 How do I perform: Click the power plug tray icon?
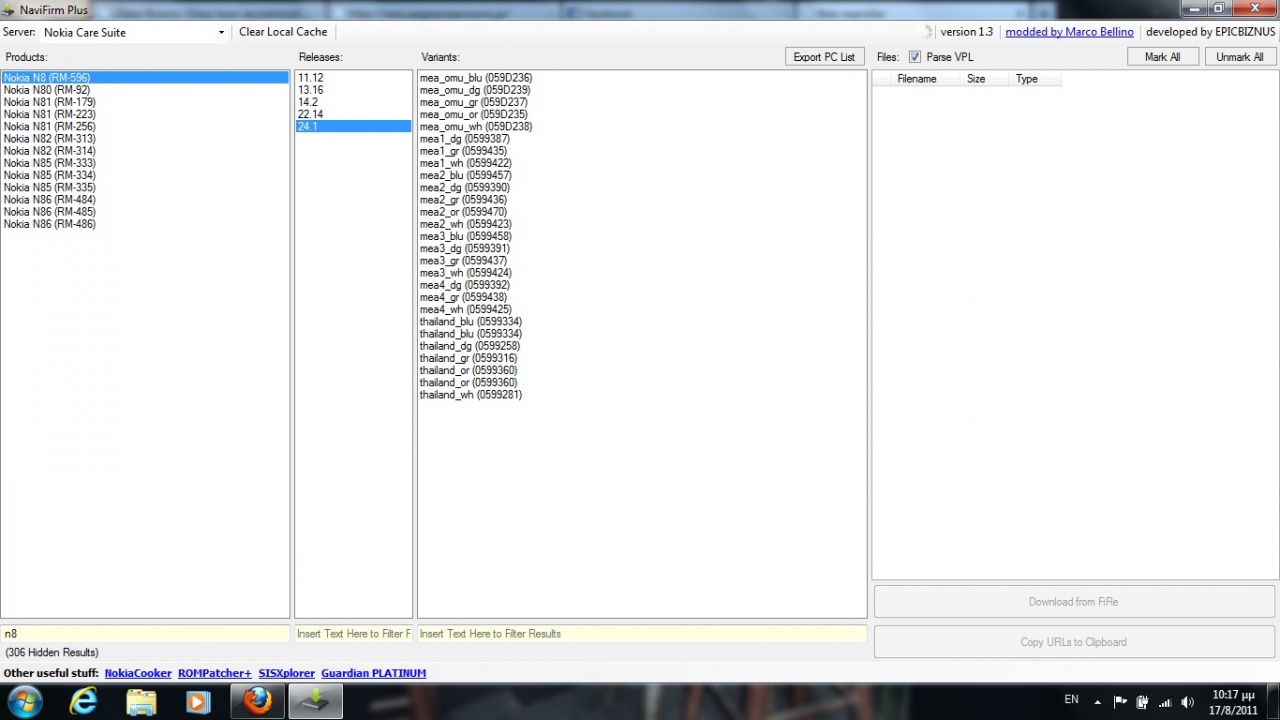point(1143,702)
